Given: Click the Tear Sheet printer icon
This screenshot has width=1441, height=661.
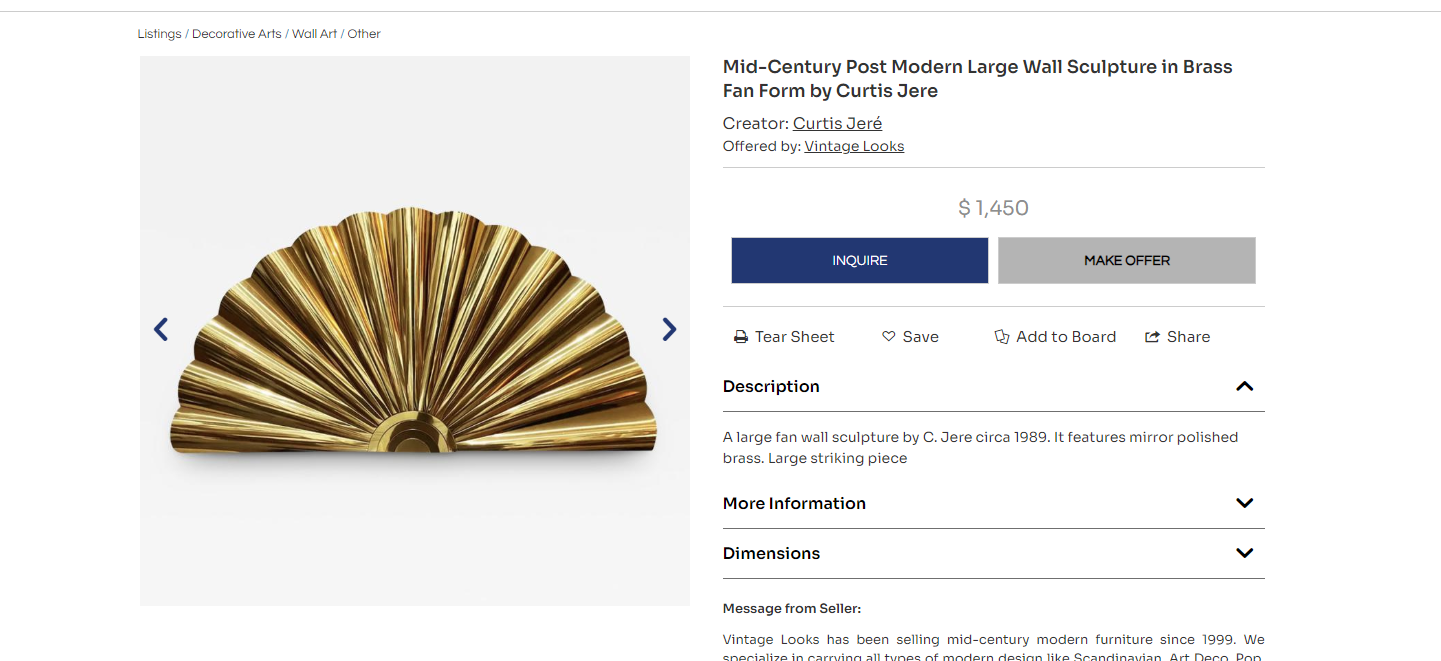Looking at the screenshot, I should pos(741,337).
